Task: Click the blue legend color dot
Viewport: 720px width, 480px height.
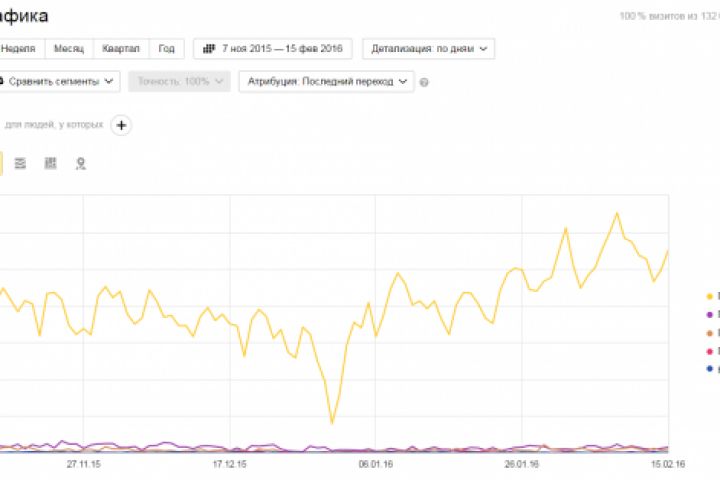Action: tap(710, 368)
